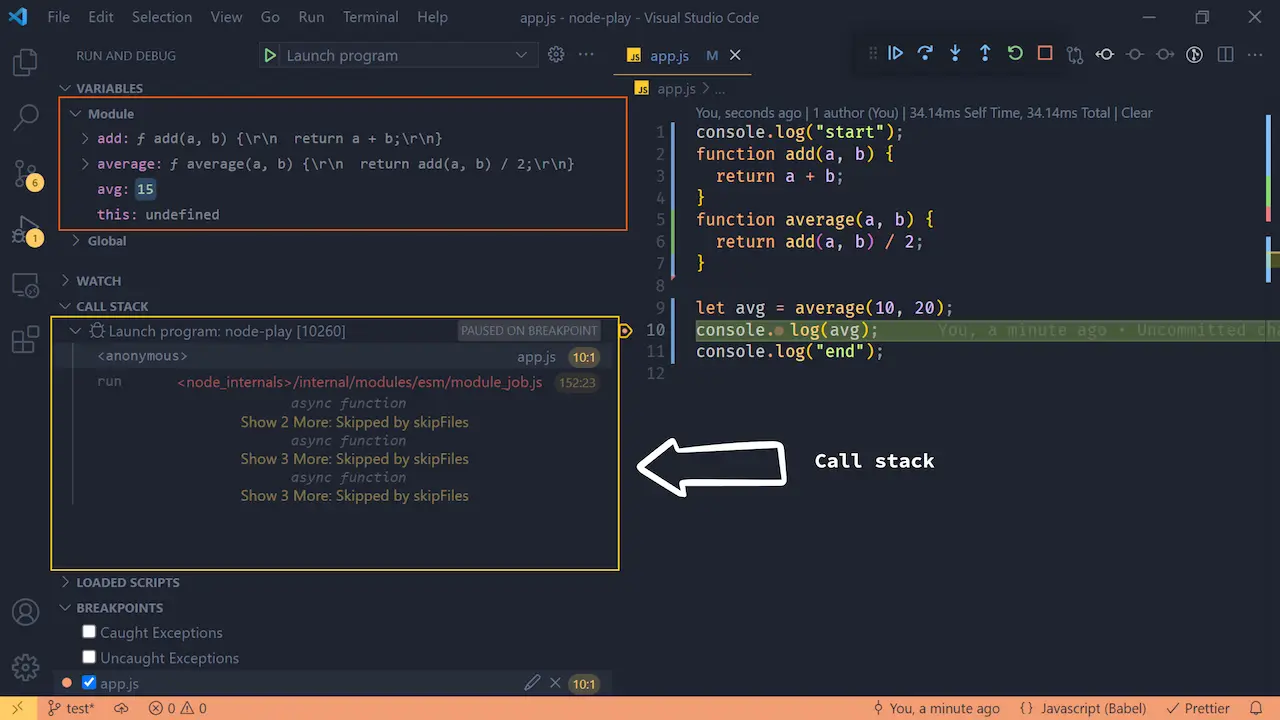
Task: Open launch.json via the gear icon
Action: point(556,55)
